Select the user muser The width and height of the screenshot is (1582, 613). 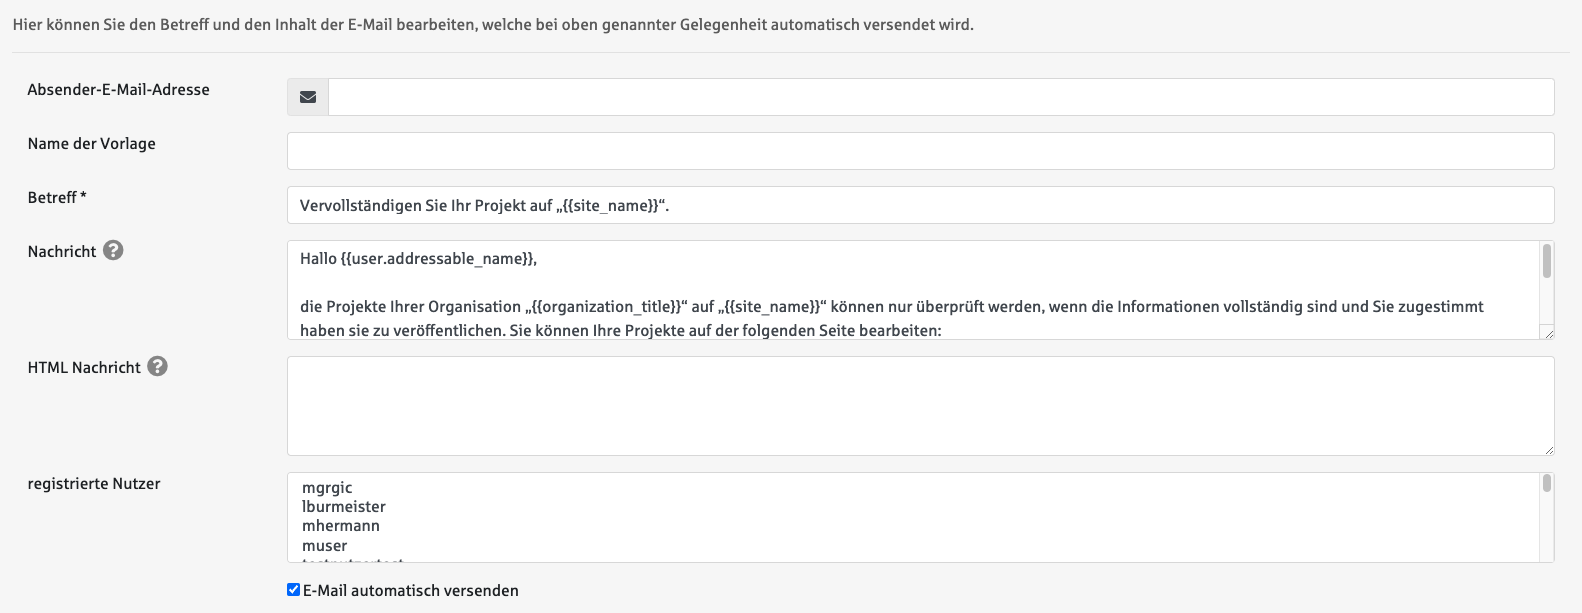325,544
